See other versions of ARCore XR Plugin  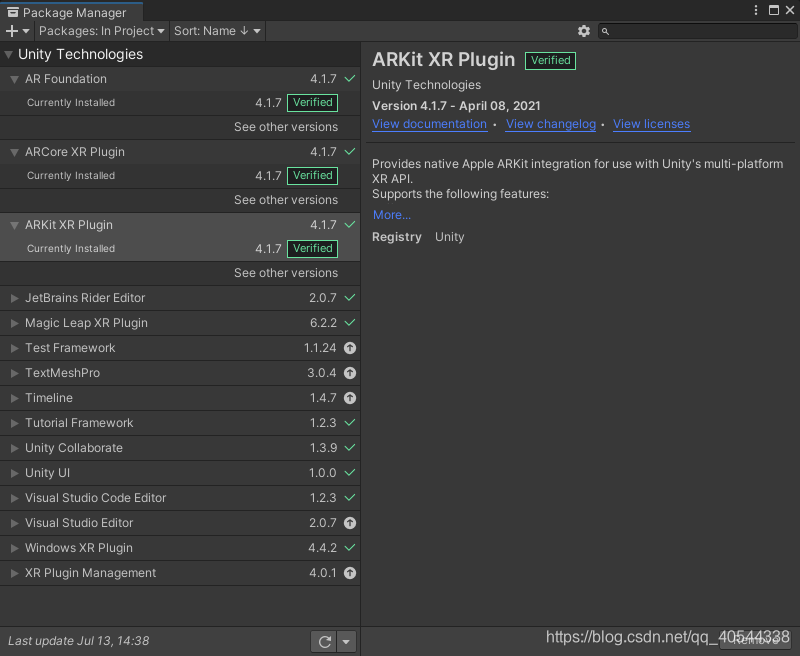pos(286,200)
